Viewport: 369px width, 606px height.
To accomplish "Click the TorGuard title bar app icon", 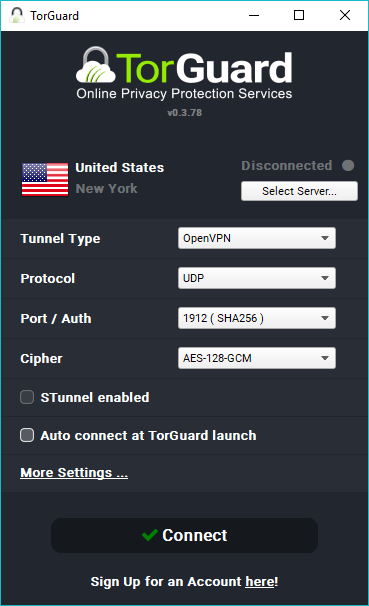I will 17,15.
